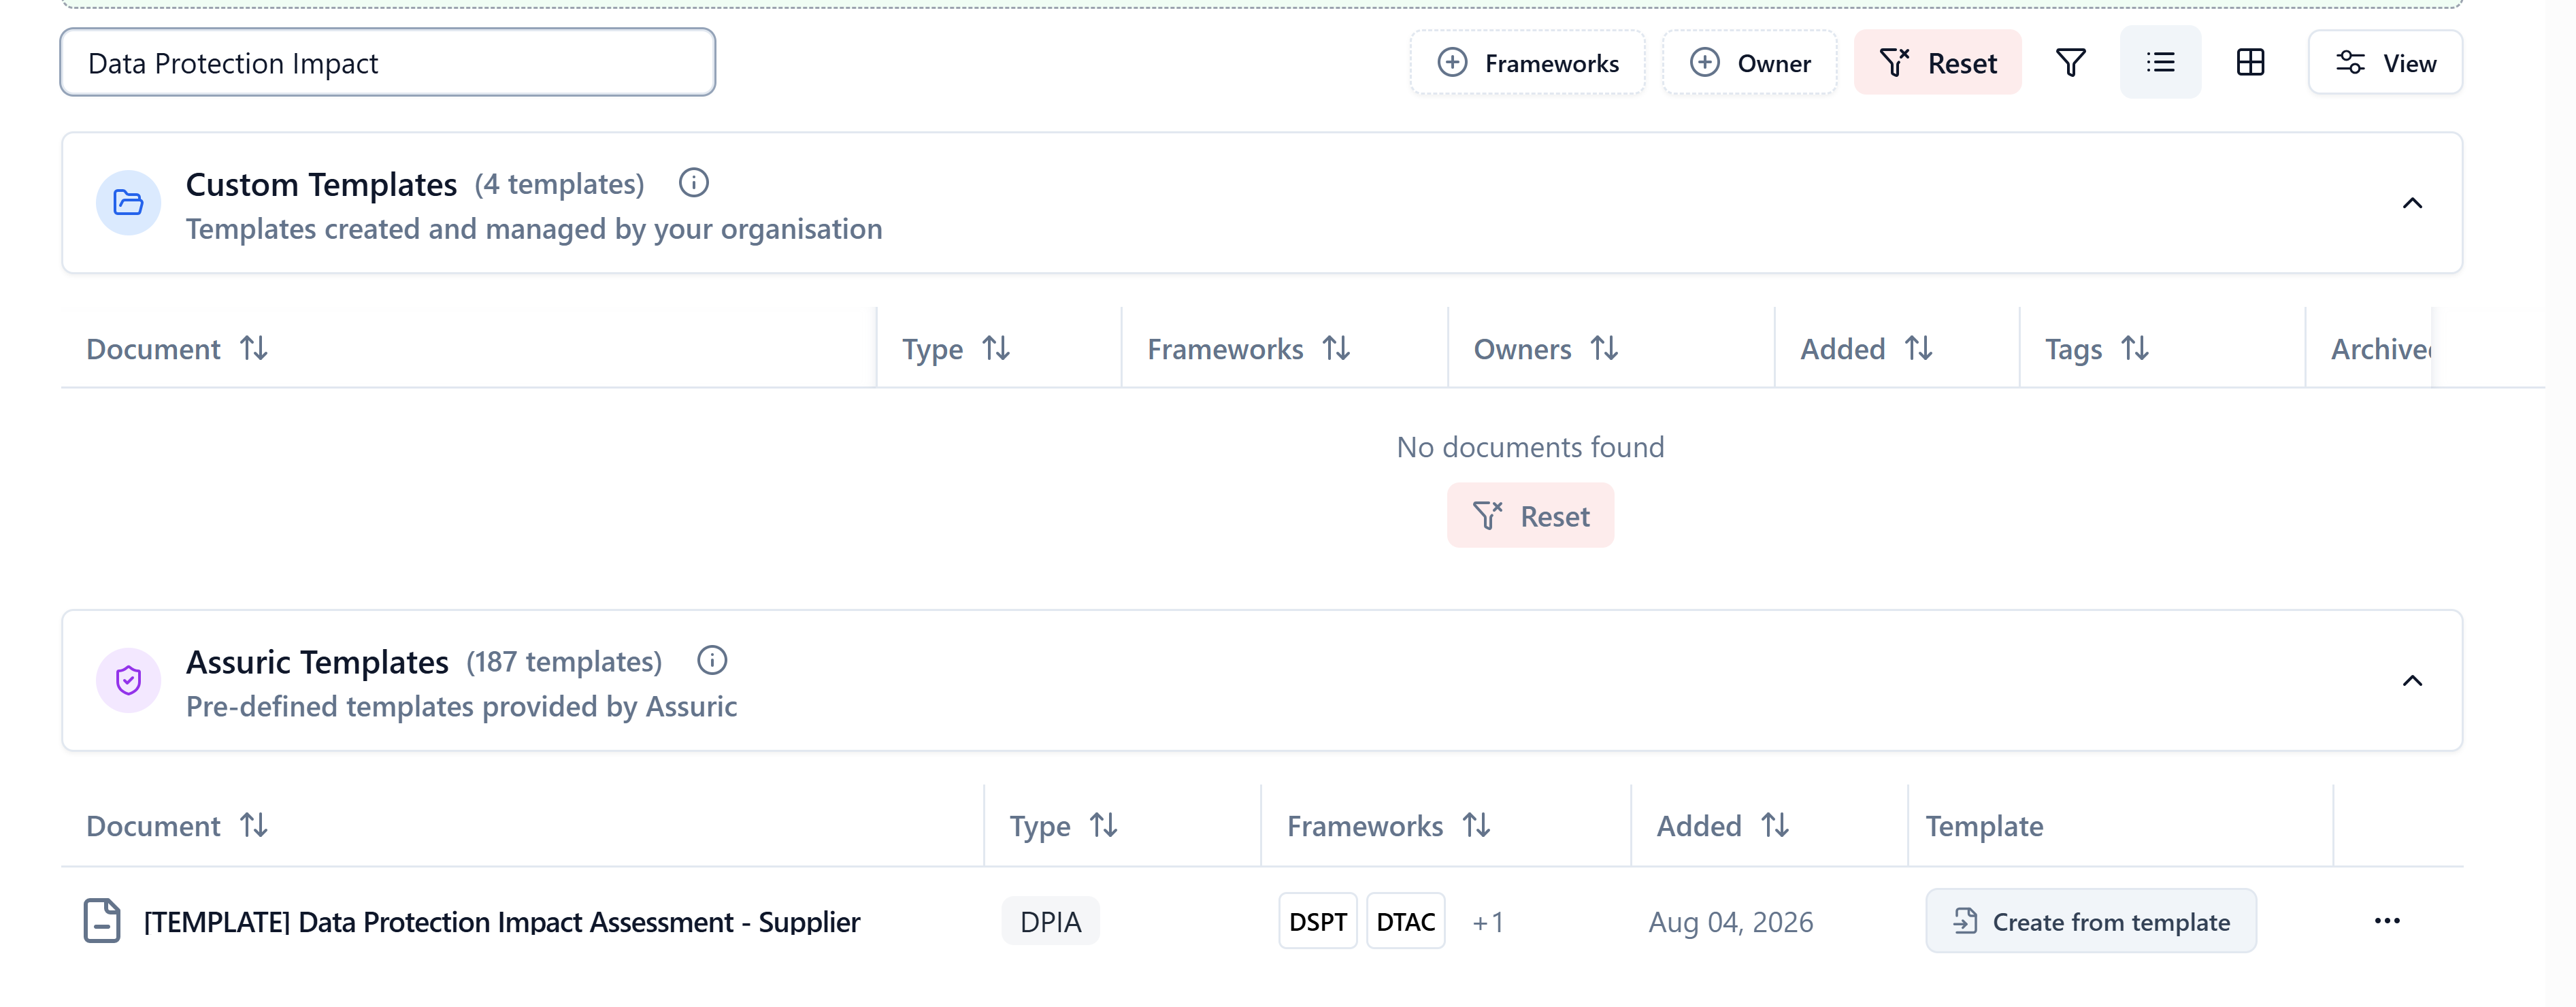The image size is (2576, 1007).
Task: Click the Data Protection Impact search field
Action: pyautogui.click(x=388, y=63)
